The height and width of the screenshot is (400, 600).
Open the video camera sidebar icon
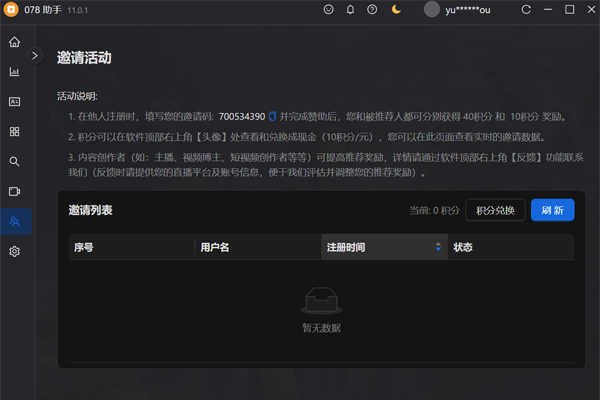[x=14, y=191]
